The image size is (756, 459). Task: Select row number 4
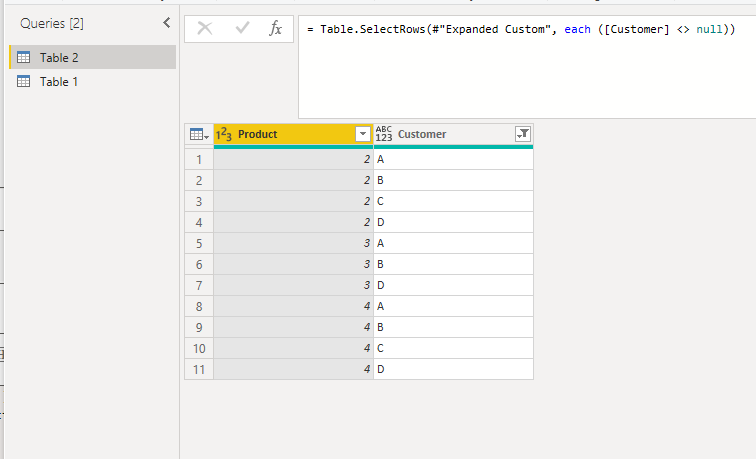tap(199, 222)
